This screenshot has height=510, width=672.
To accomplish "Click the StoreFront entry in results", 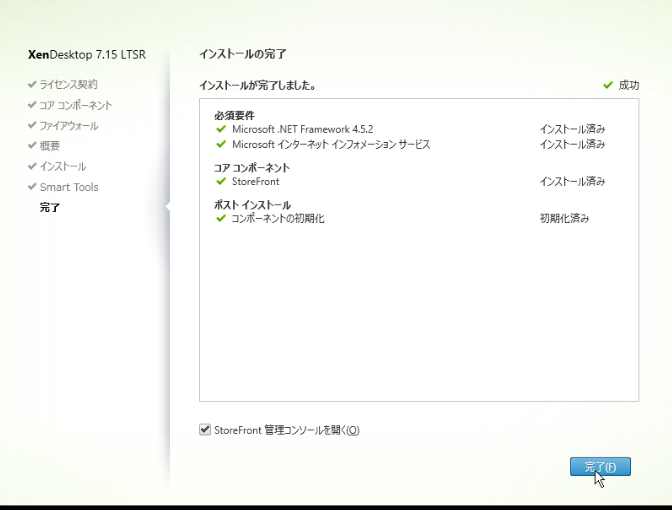I will [255, 181].
